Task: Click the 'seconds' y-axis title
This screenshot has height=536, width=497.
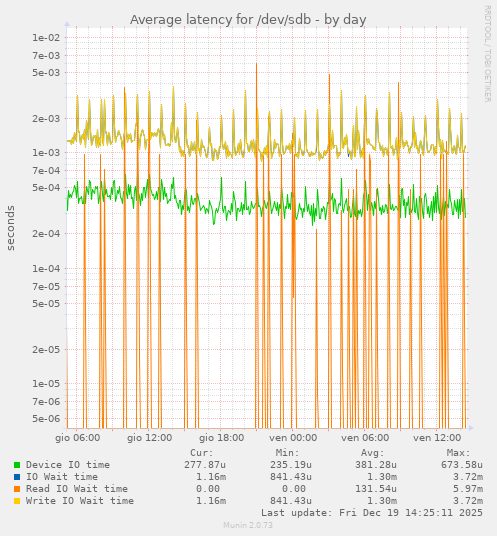Action: point(11,228)
